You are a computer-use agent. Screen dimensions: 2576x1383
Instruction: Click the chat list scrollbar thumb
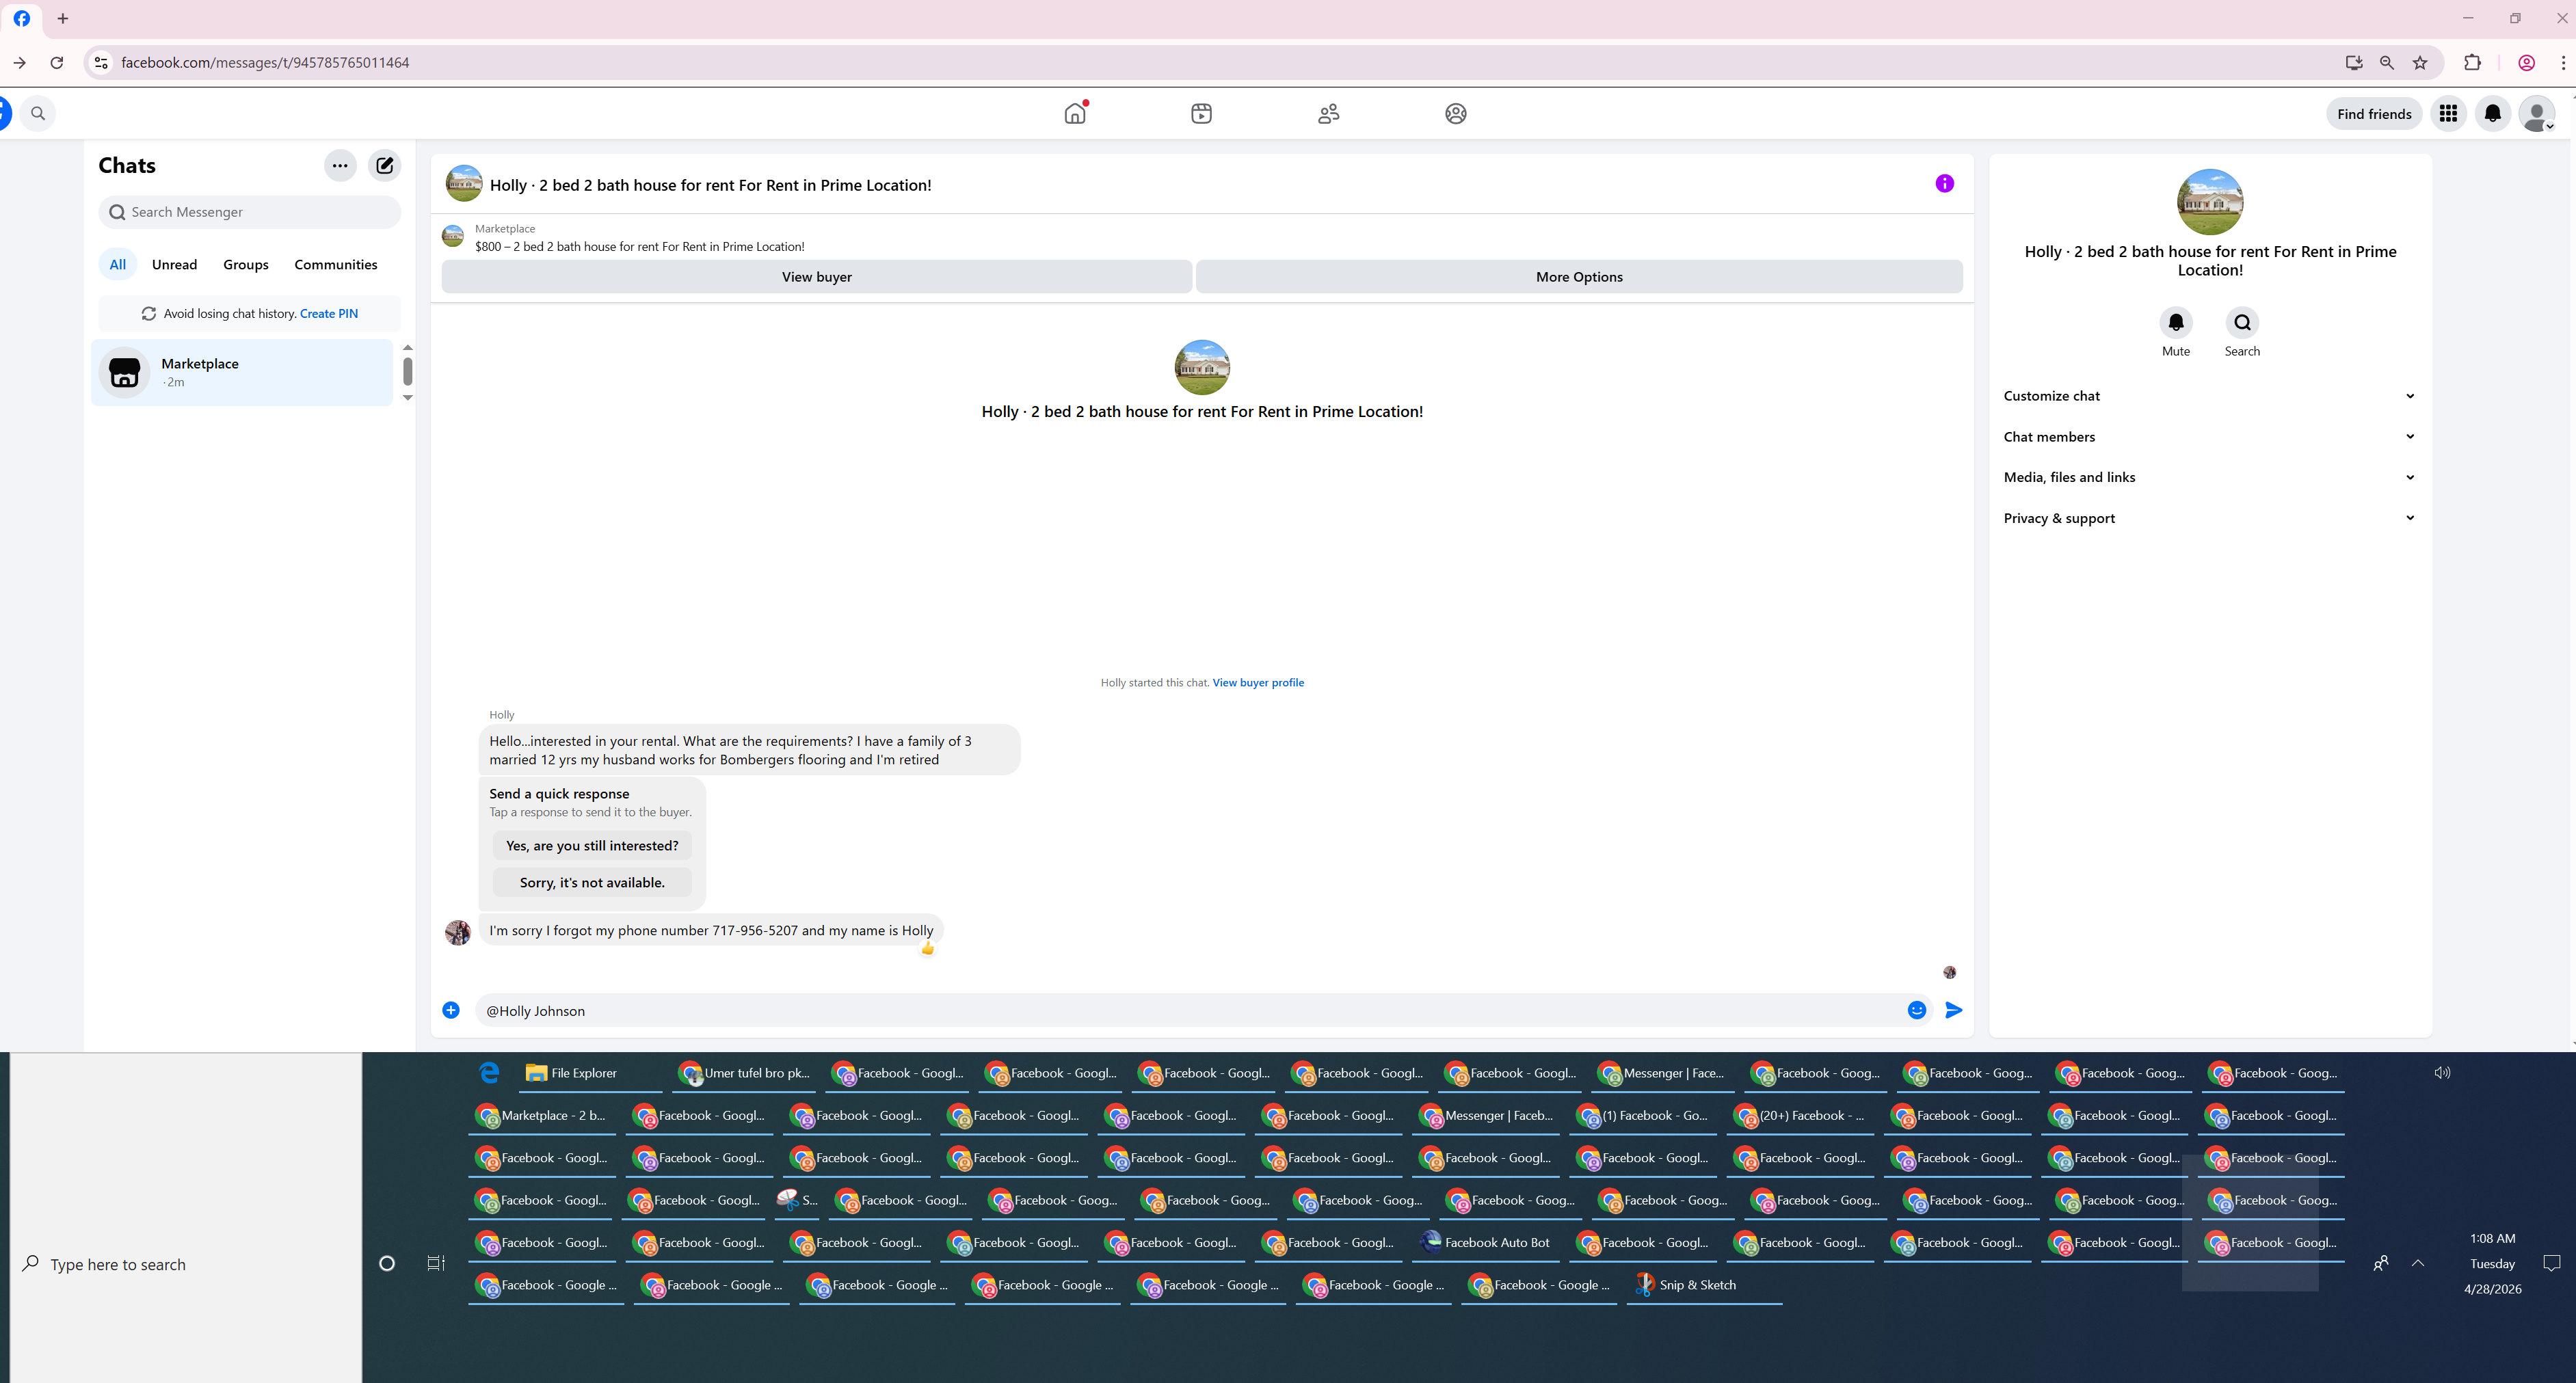click(408, 371)
